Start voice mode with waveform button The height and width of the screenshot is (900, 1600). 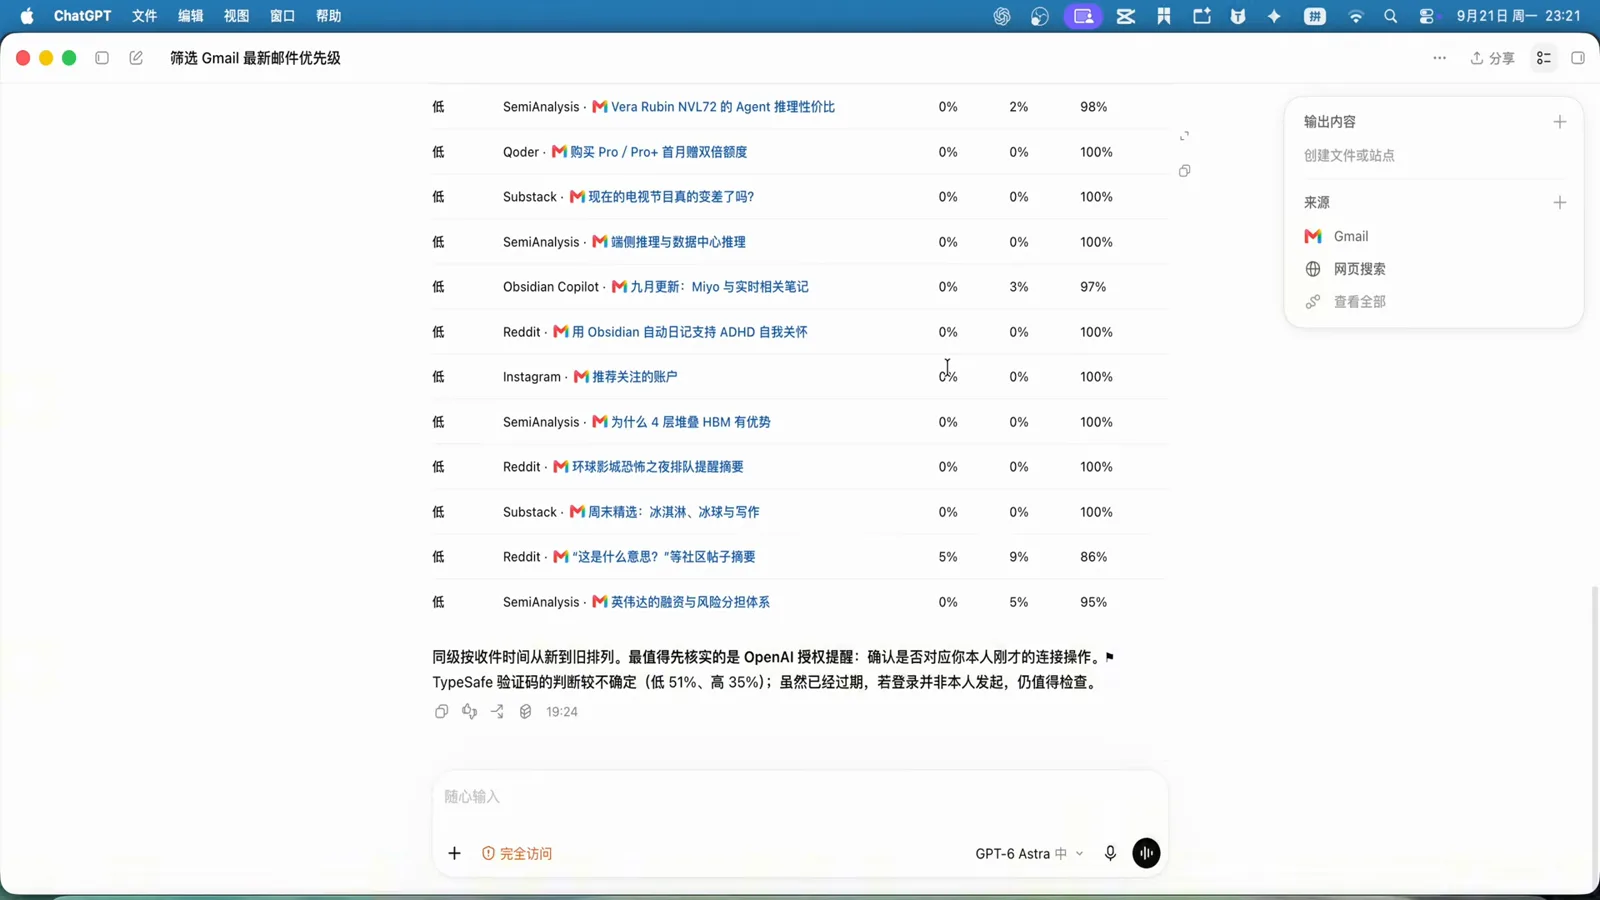click(x=1146, y=853)
